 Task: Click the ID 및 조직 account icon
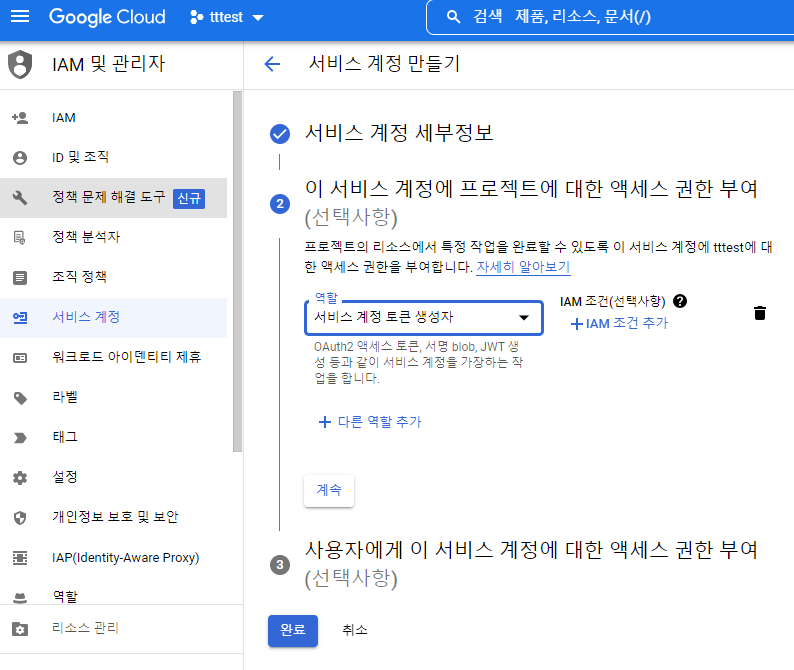tap(20, 158)
